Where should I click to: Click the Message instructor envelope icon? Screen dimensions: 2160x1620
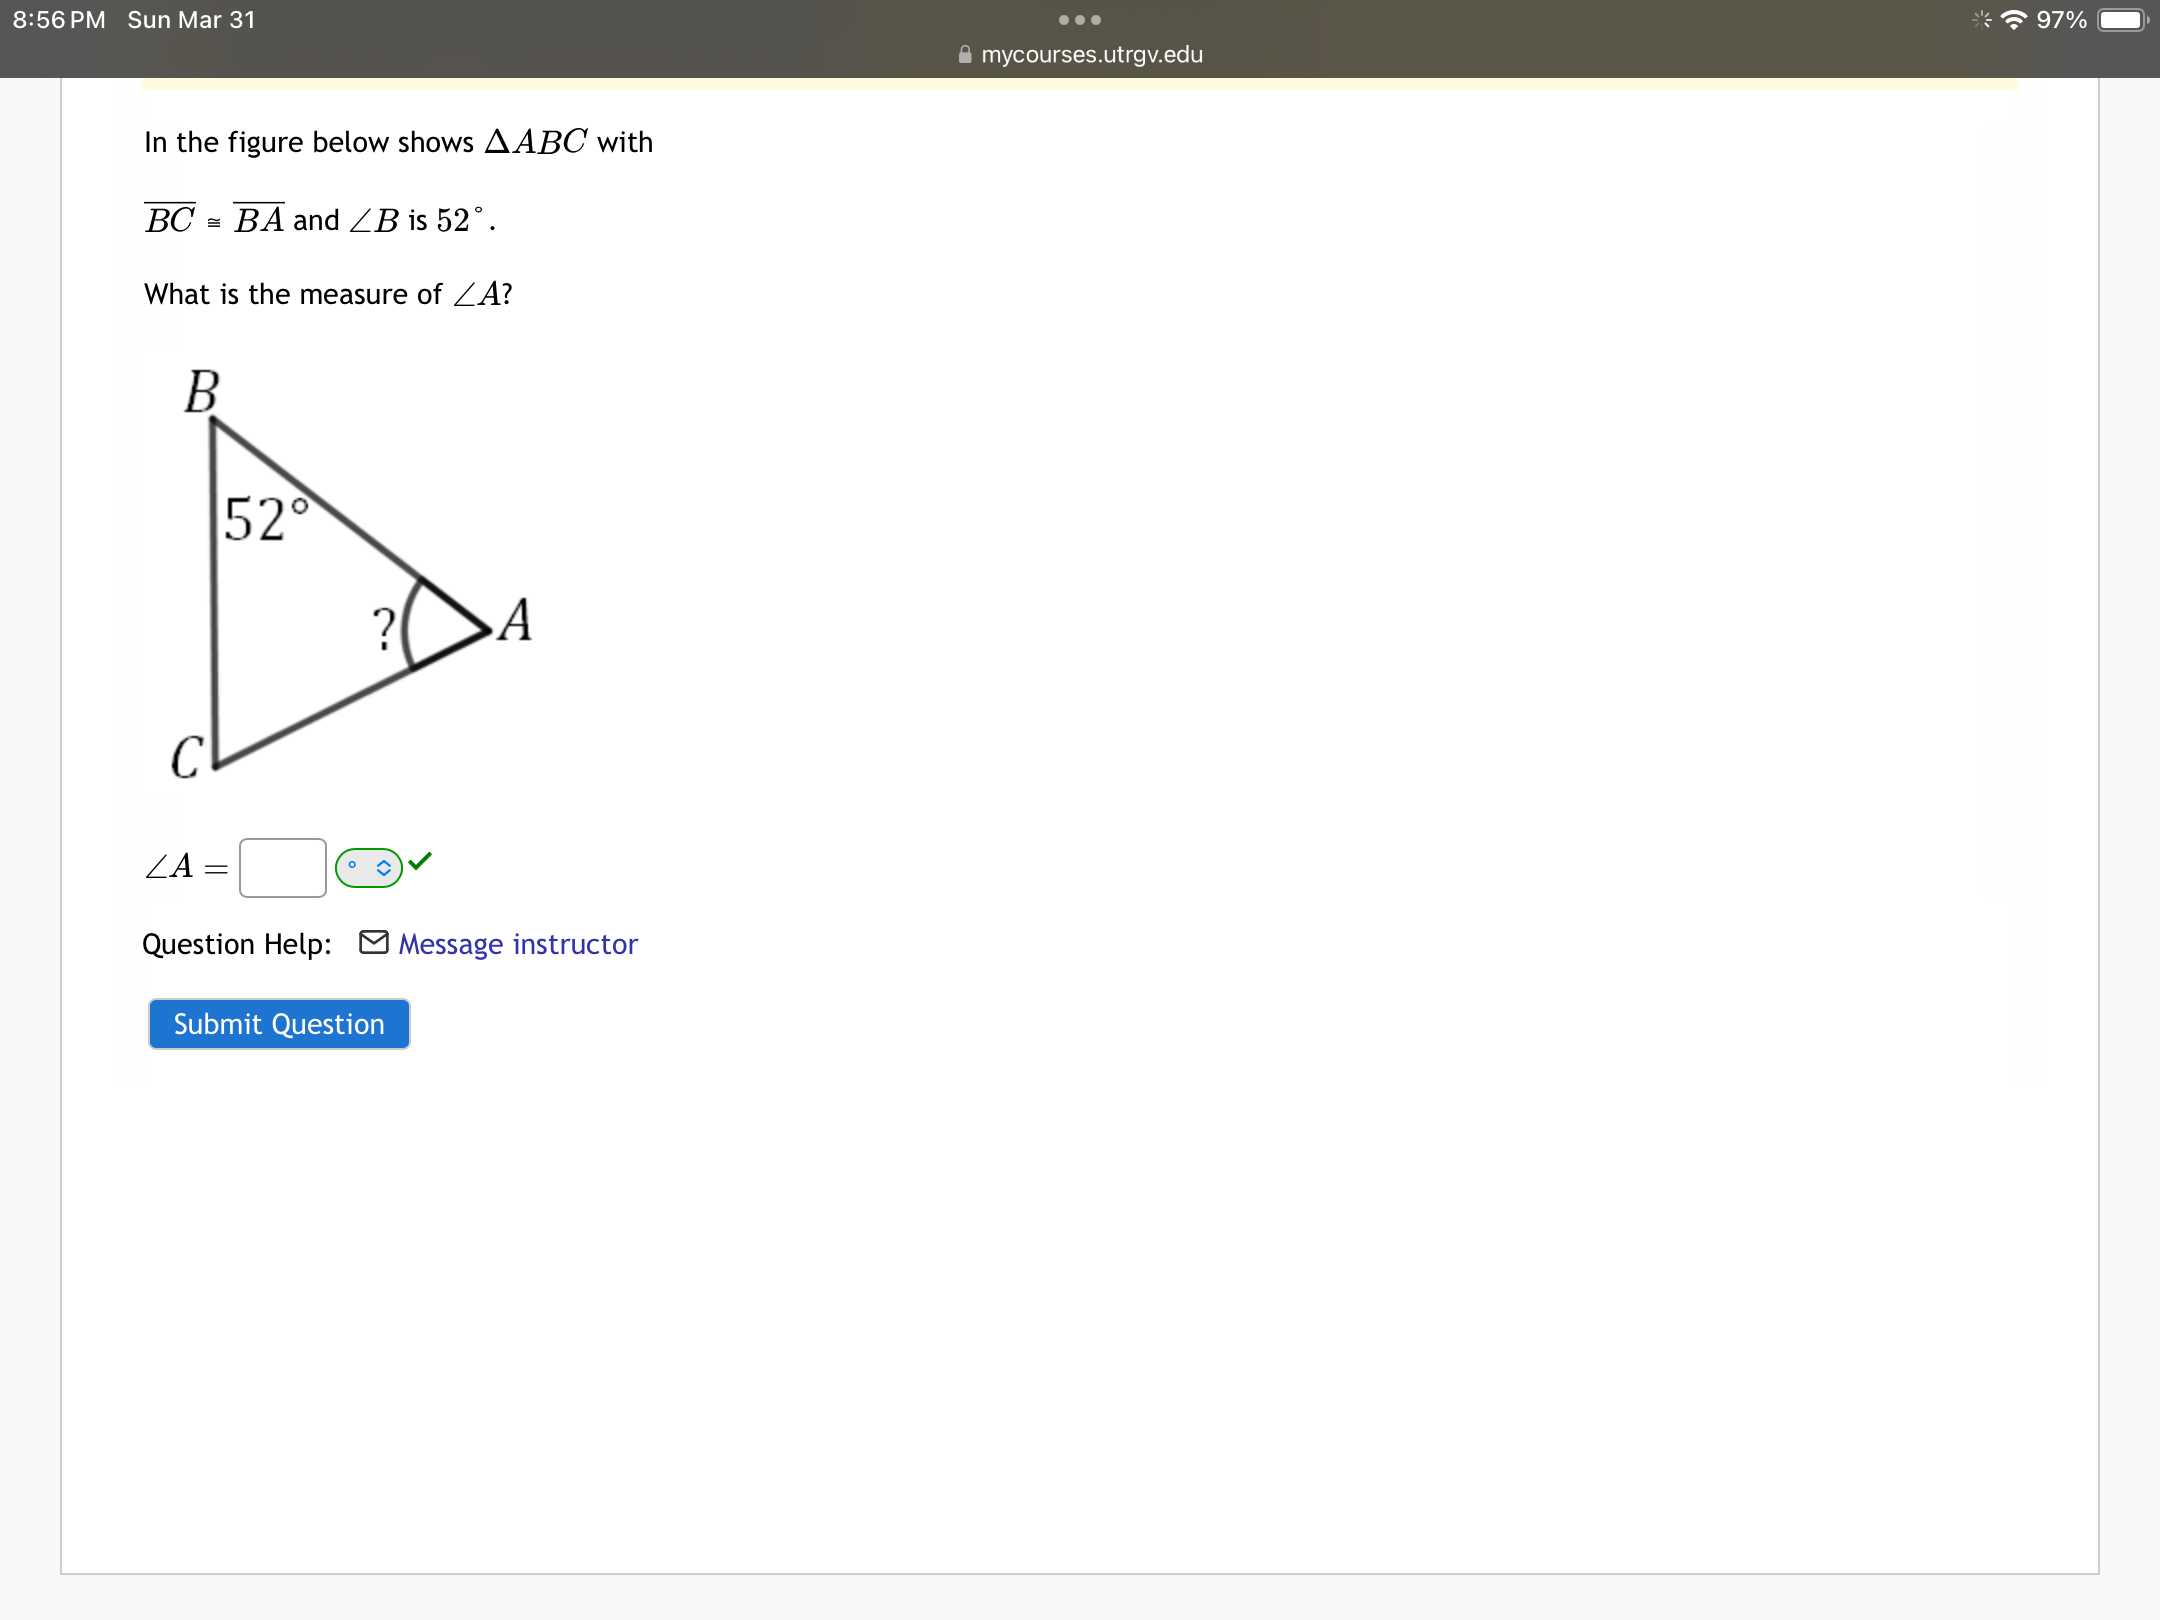pos(373,941)
